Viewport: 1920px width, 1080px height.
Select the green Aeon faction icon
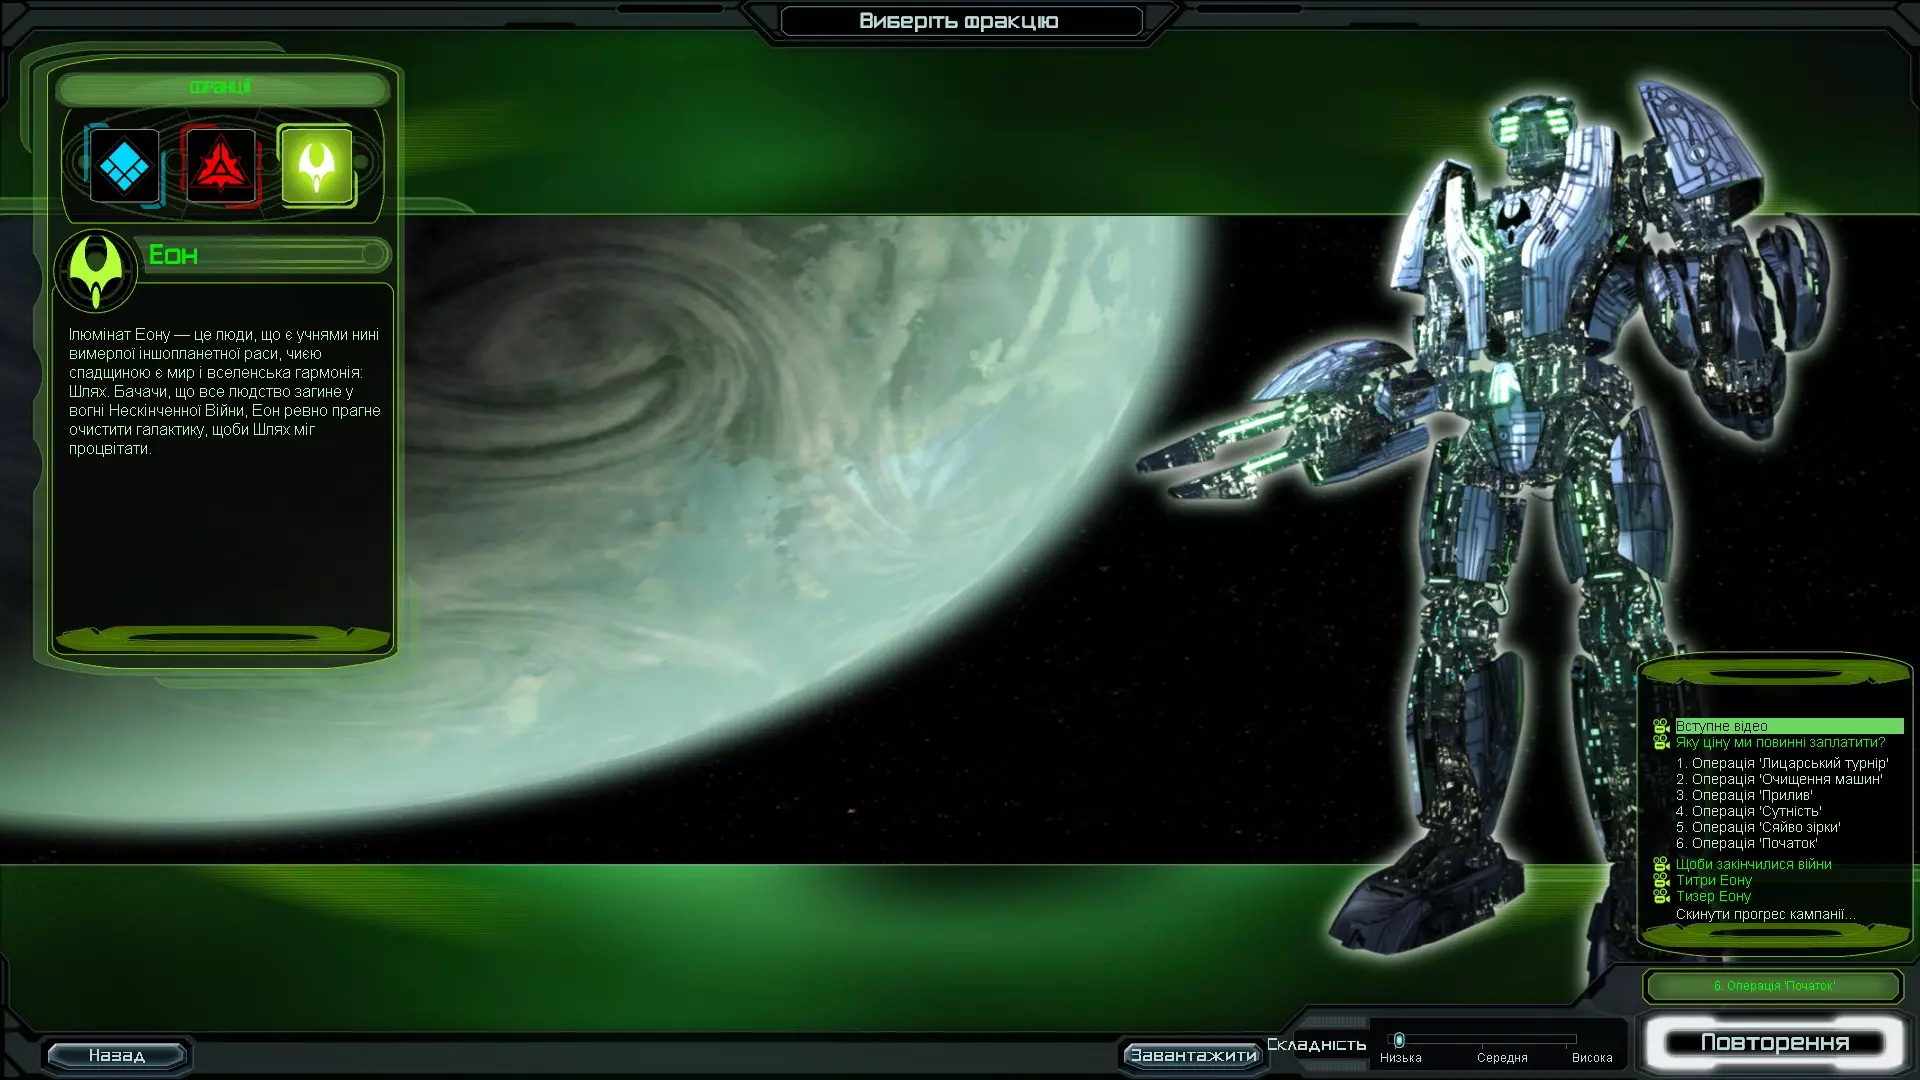coord(316,166)
